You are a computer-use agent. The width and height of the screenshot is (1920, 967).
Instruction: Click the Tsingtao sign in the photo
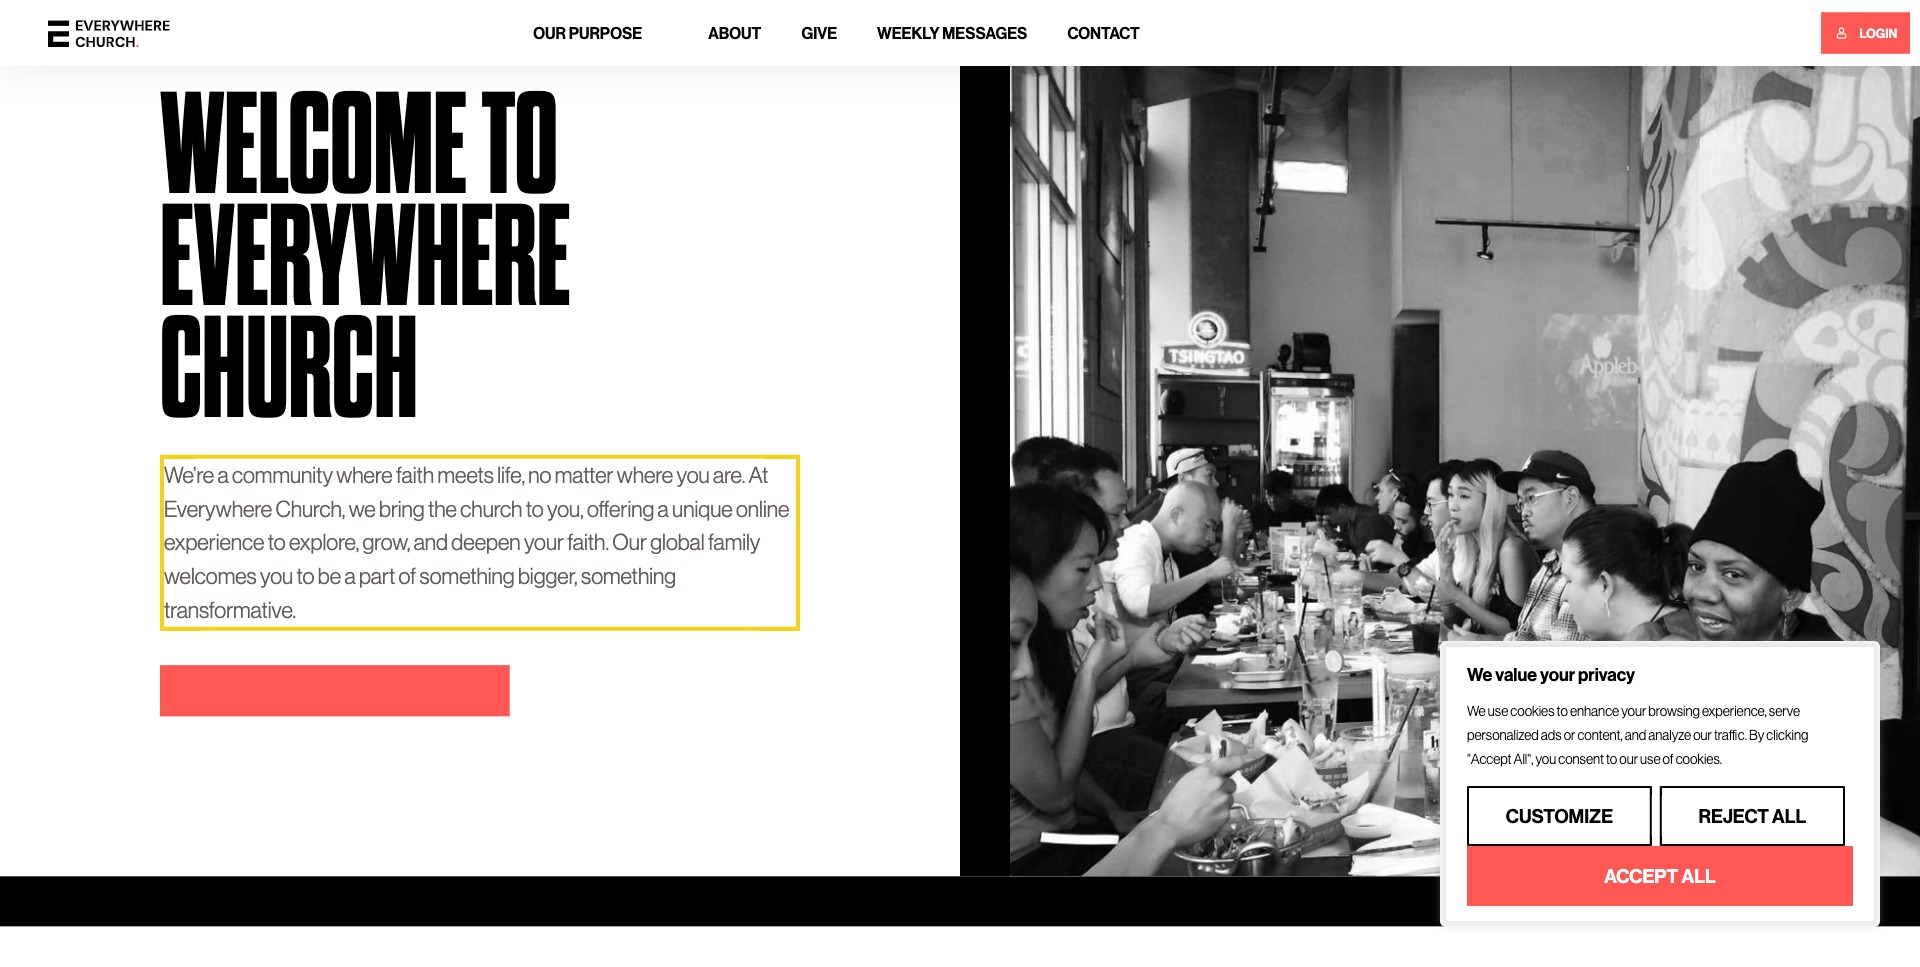coord(1207,356)
